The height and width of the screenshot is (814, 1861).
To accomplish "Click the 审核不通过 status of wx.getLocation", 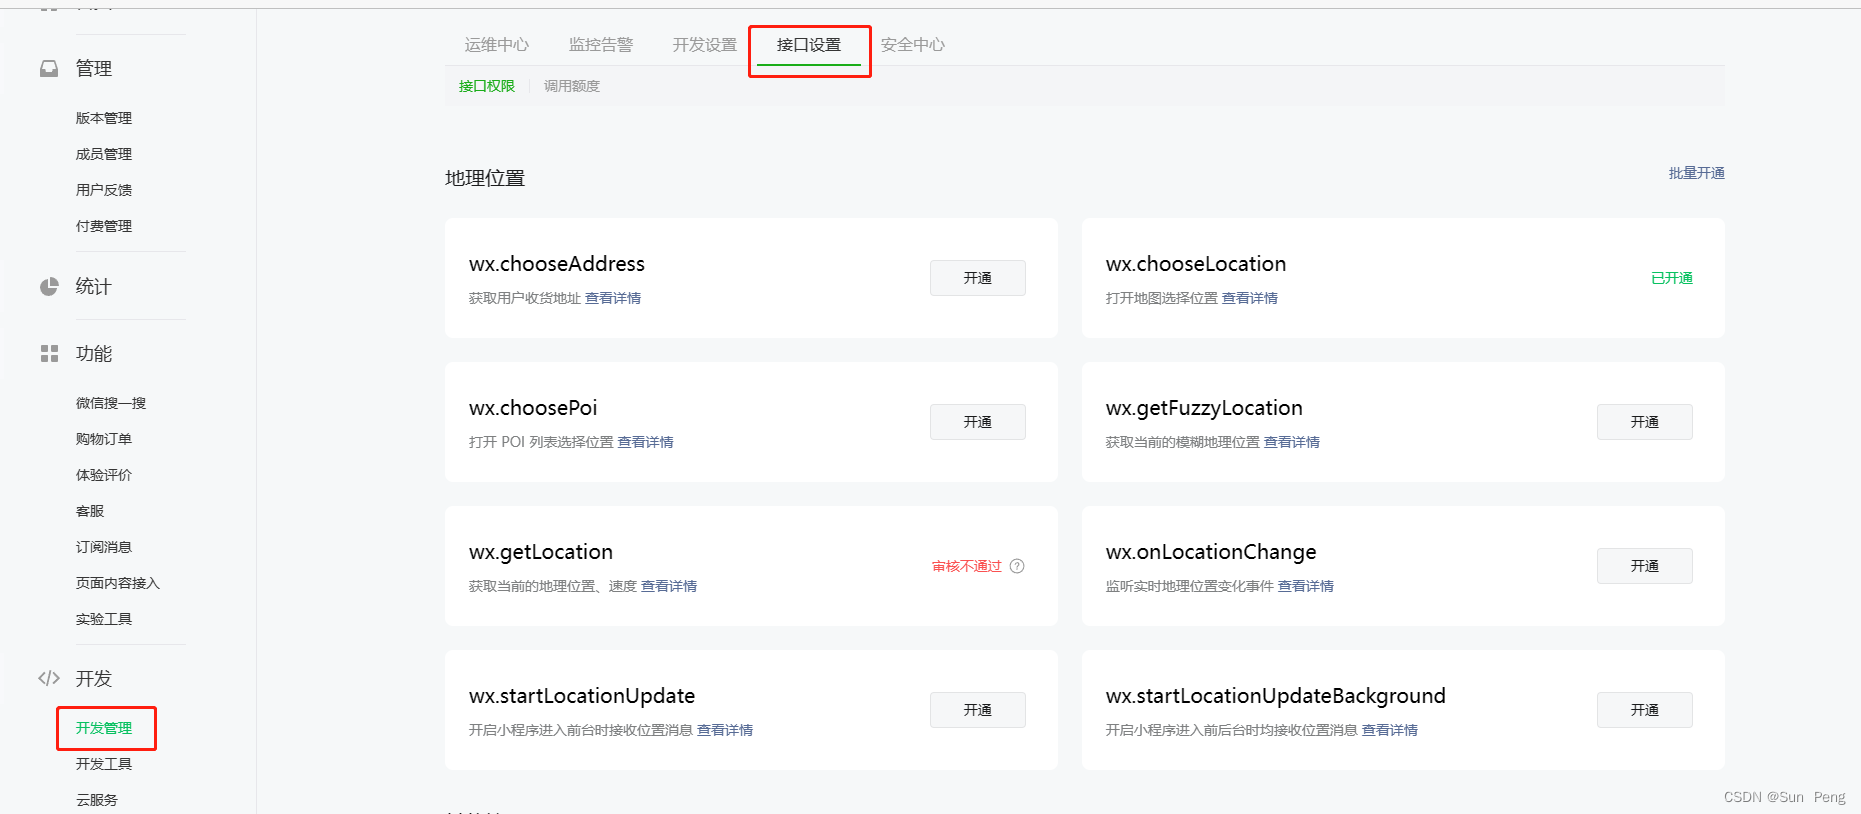I will coord(967,566).
